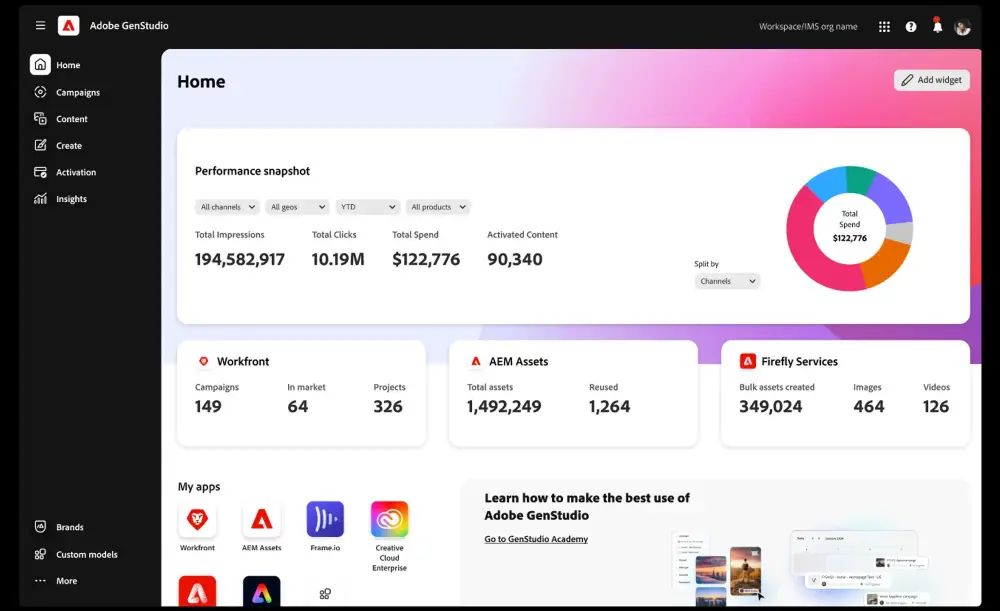1000x611 pixels.
Task: Follow the Go to GenStudio Academy link
Action: (536, 539)
